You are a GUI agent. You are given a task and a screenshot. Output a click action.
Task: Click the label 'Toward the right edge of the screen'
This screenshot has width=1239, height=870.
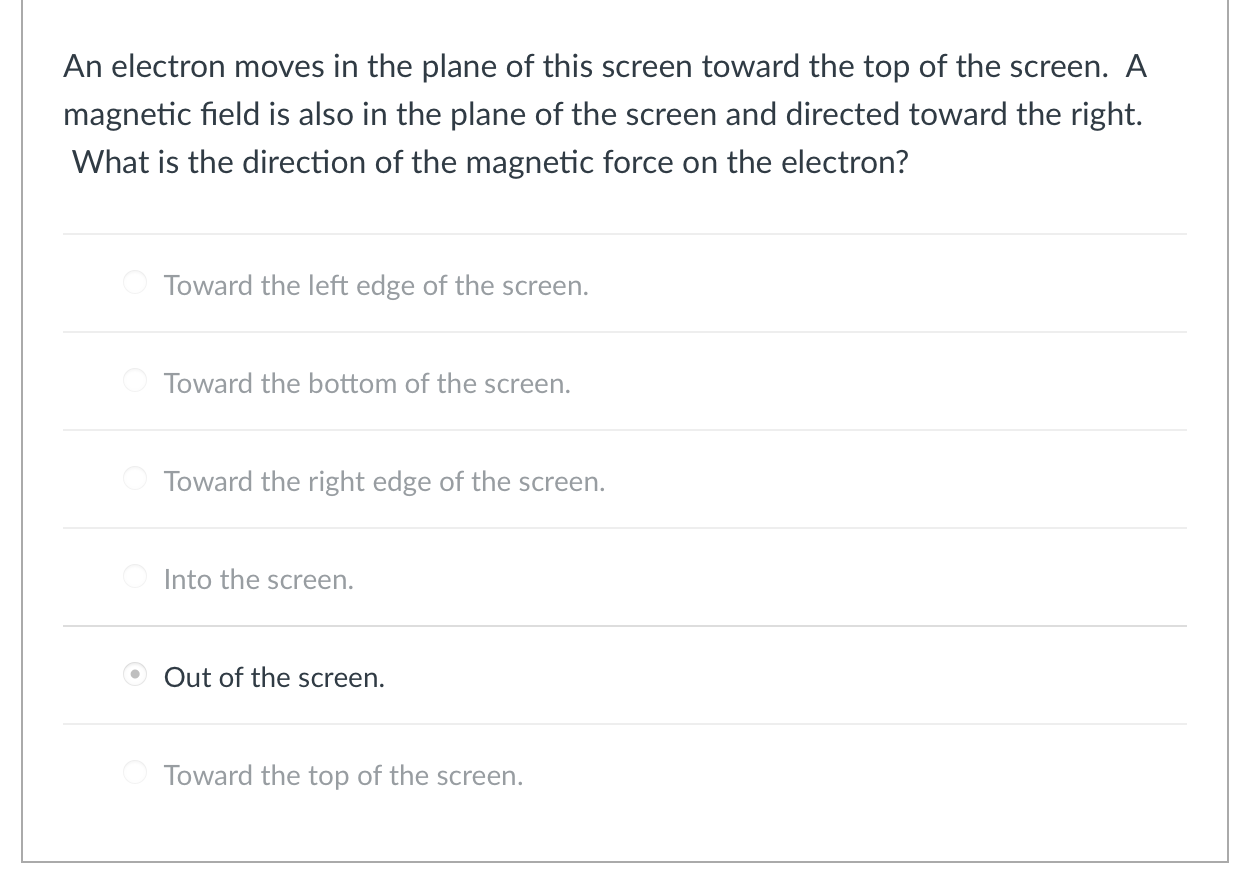[384, 481]
